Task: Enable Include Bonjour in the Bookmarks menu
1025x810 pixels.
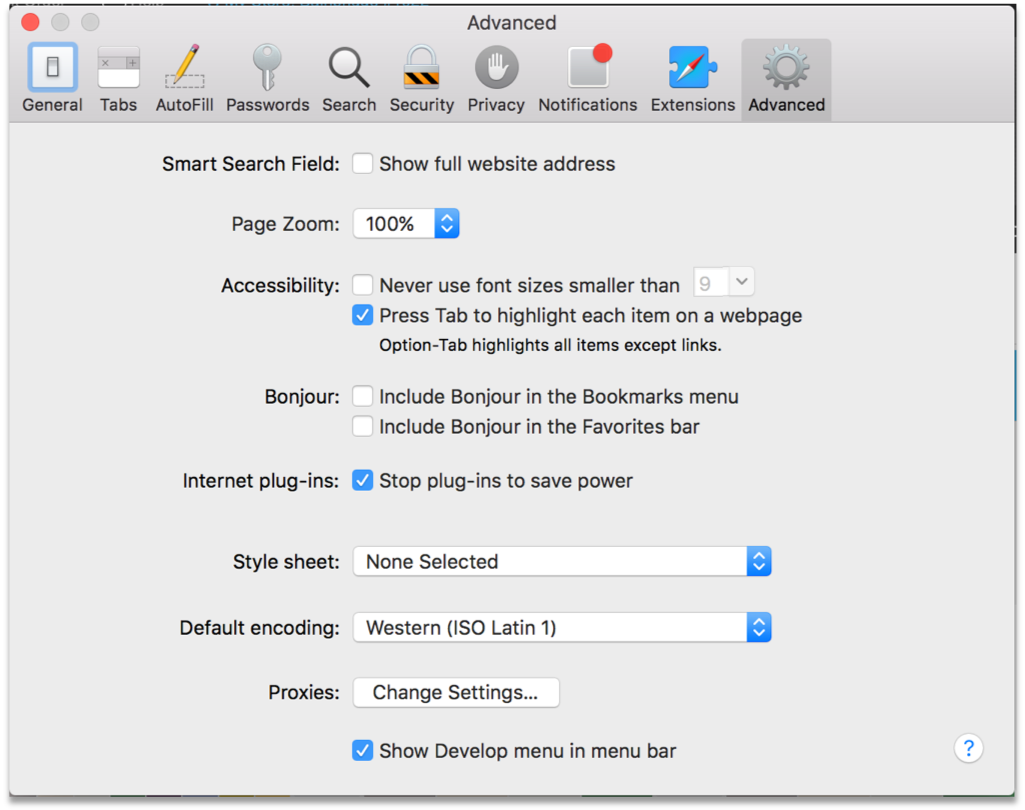Action: 363,396
